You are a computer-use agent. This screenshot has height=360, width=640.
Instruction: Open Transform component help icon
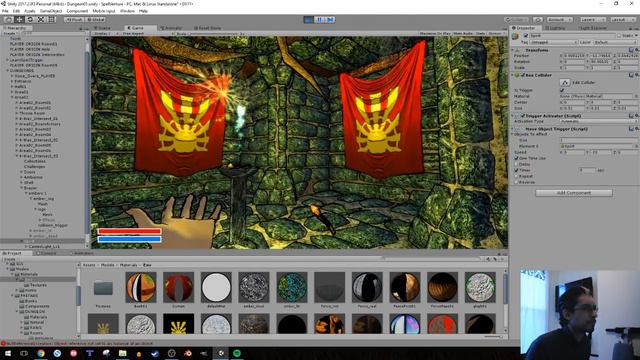pos(631,50)
